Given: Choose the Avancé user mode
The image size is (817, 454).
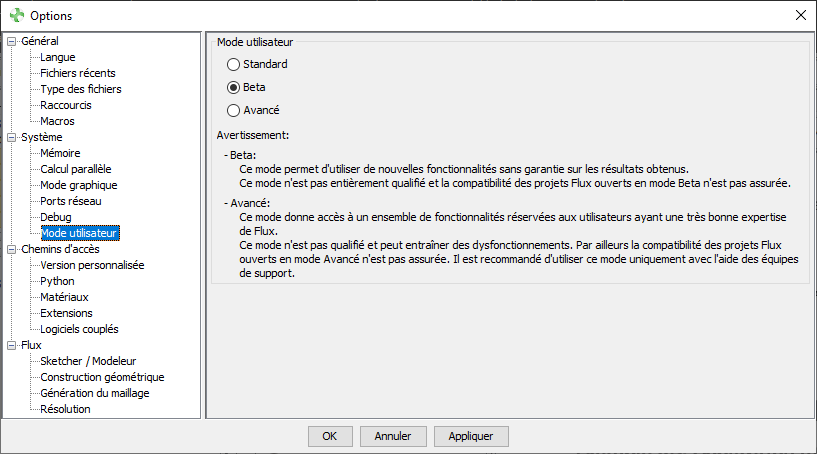Looking at the screenshot, I should [234, 111].
